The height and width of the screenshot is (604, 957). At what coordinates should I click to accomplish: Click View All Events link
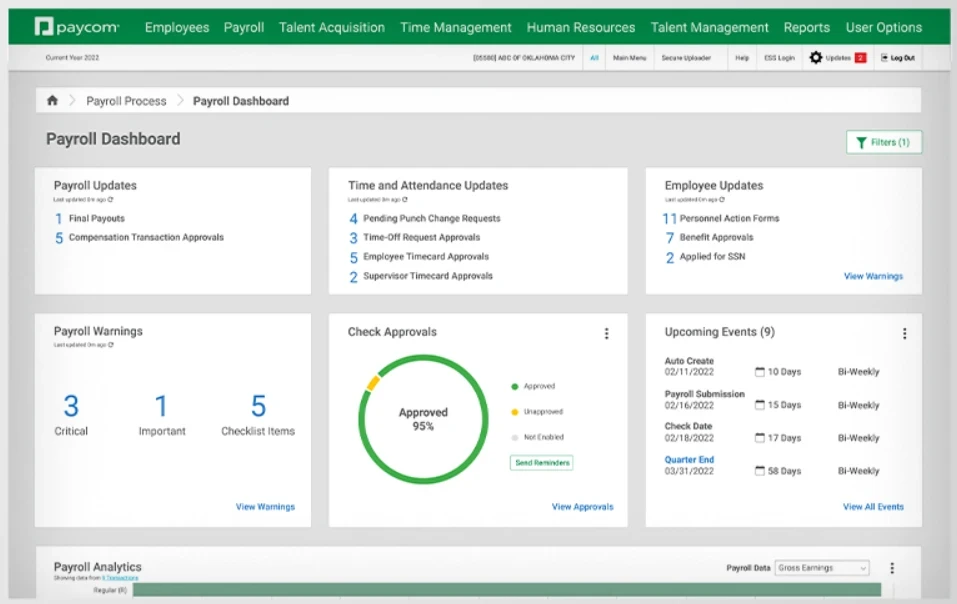873,507
